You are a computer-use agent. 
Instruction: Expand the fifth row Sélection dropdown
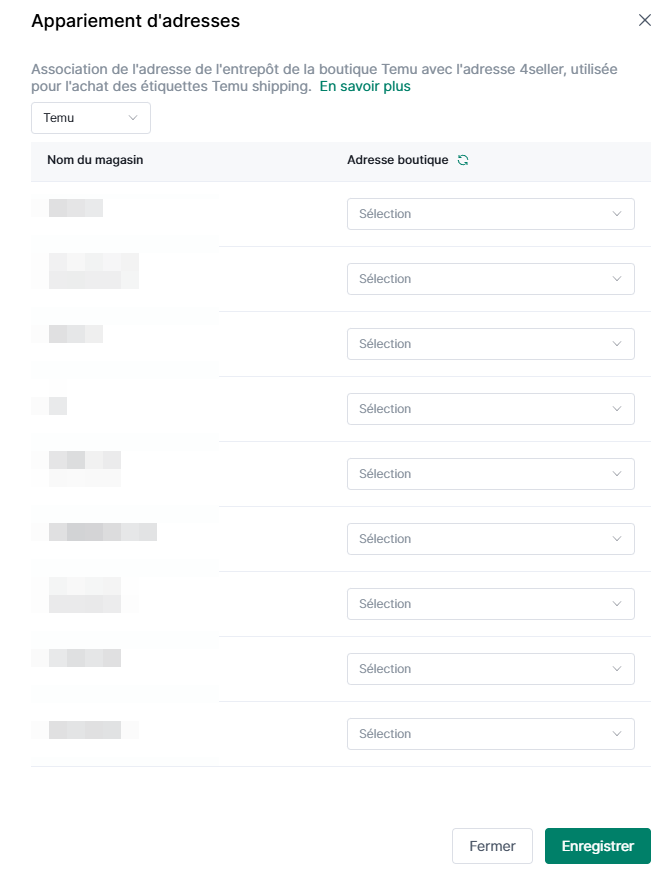tap(490, 474)
